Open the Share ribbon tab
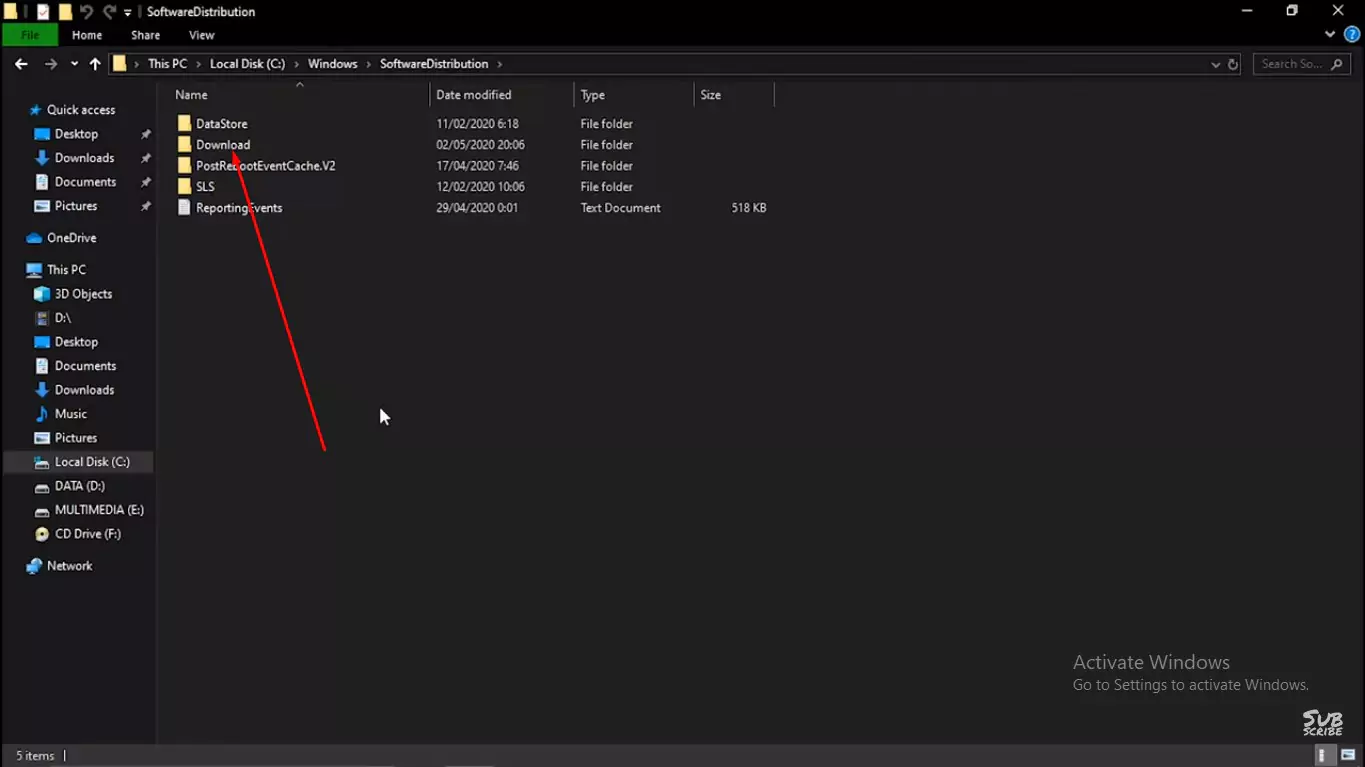Image resolution: width=1365 pixels, height=767 pixels. tap(145, 35)
